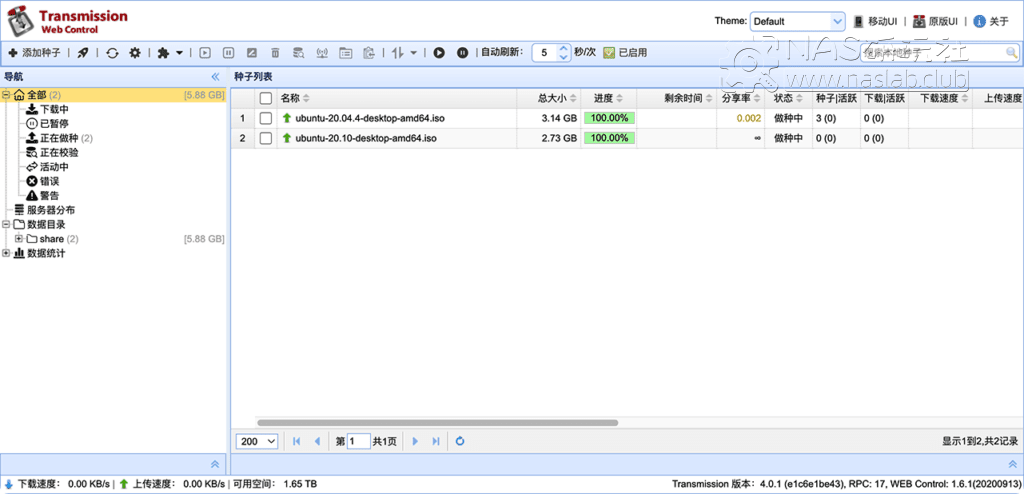Open the Theme dropdown
This screenshot has width=1024, height=494.
pyautogui.click(x=796, y=21)
